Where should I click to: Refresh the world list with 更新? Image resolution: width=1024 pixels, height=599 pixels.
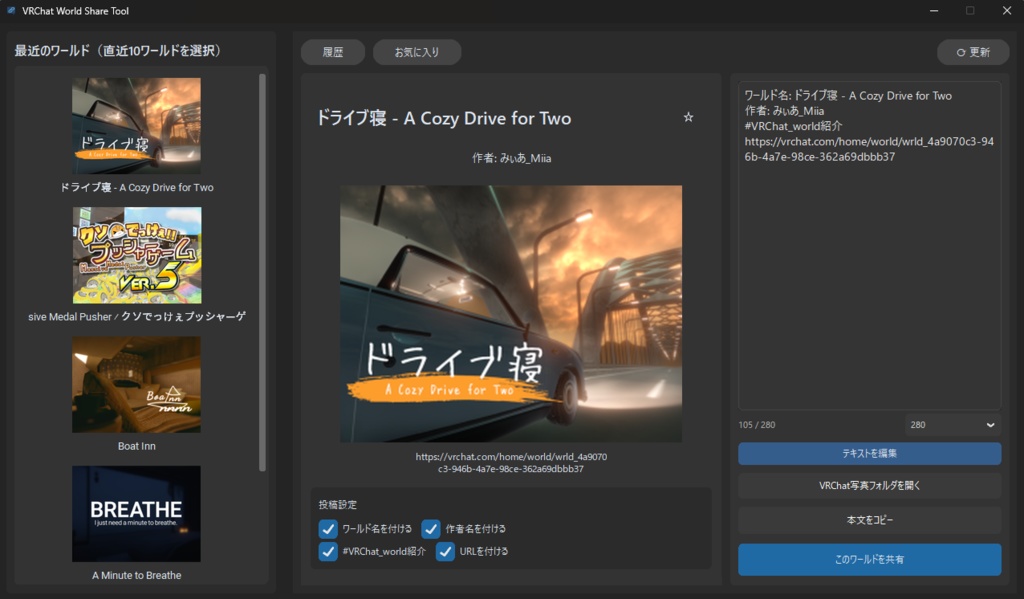click(971, 52)
